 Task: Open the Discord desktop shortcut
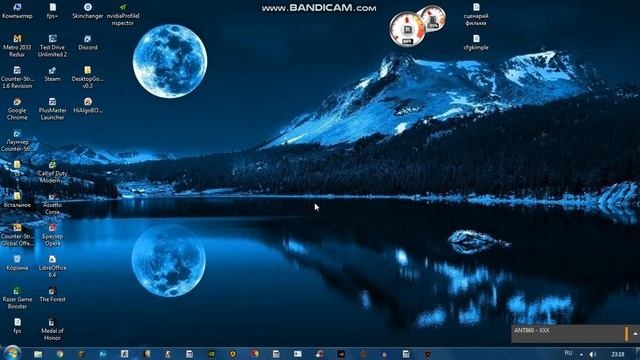pyautogui.click(x=88, y=43)
